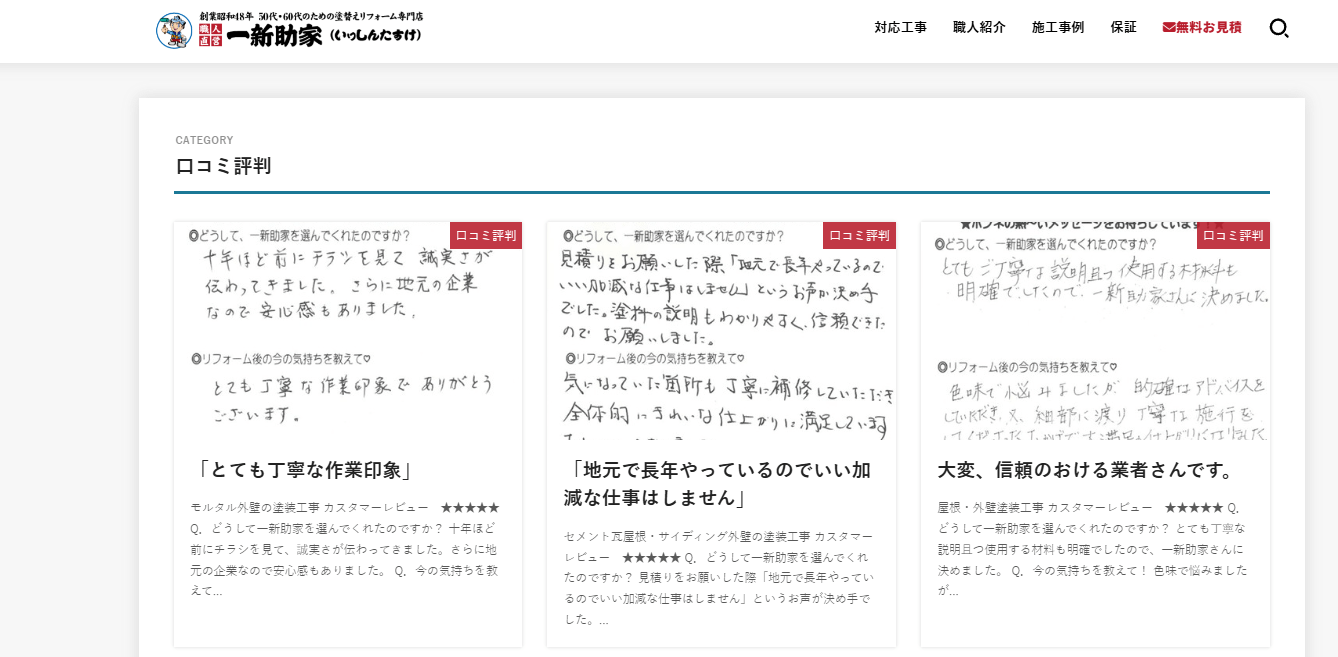Click excerpt starting モルタル外壁の塗装工事

tap(344, 549)
